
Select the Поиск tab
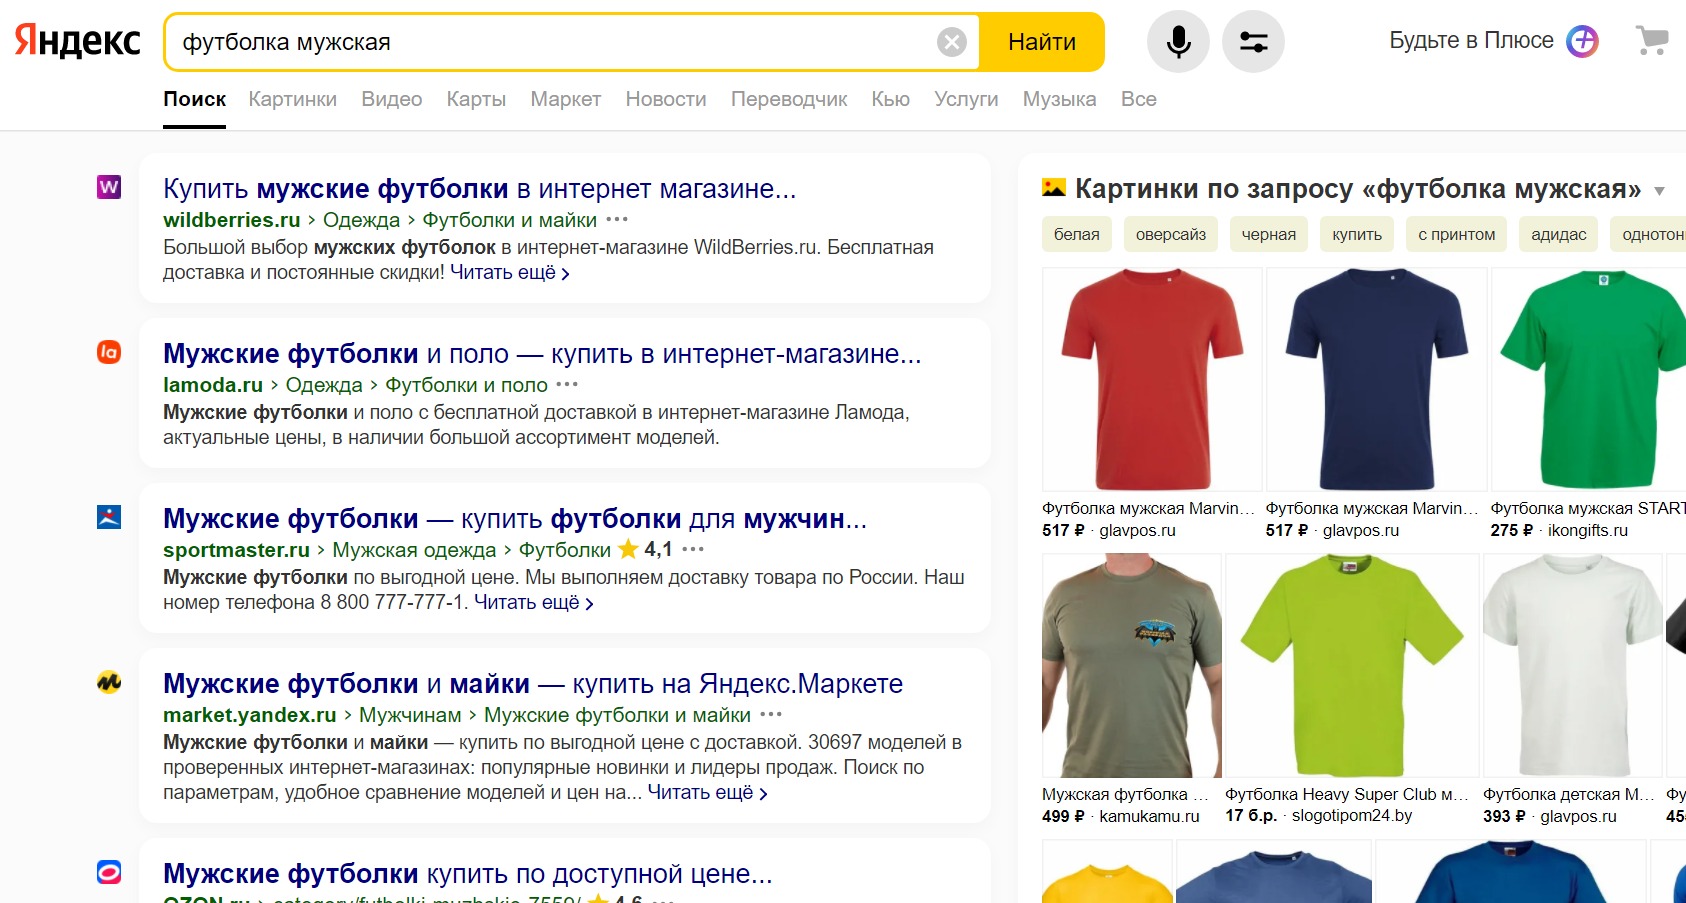pyautogui.click(x=194, y=99)
